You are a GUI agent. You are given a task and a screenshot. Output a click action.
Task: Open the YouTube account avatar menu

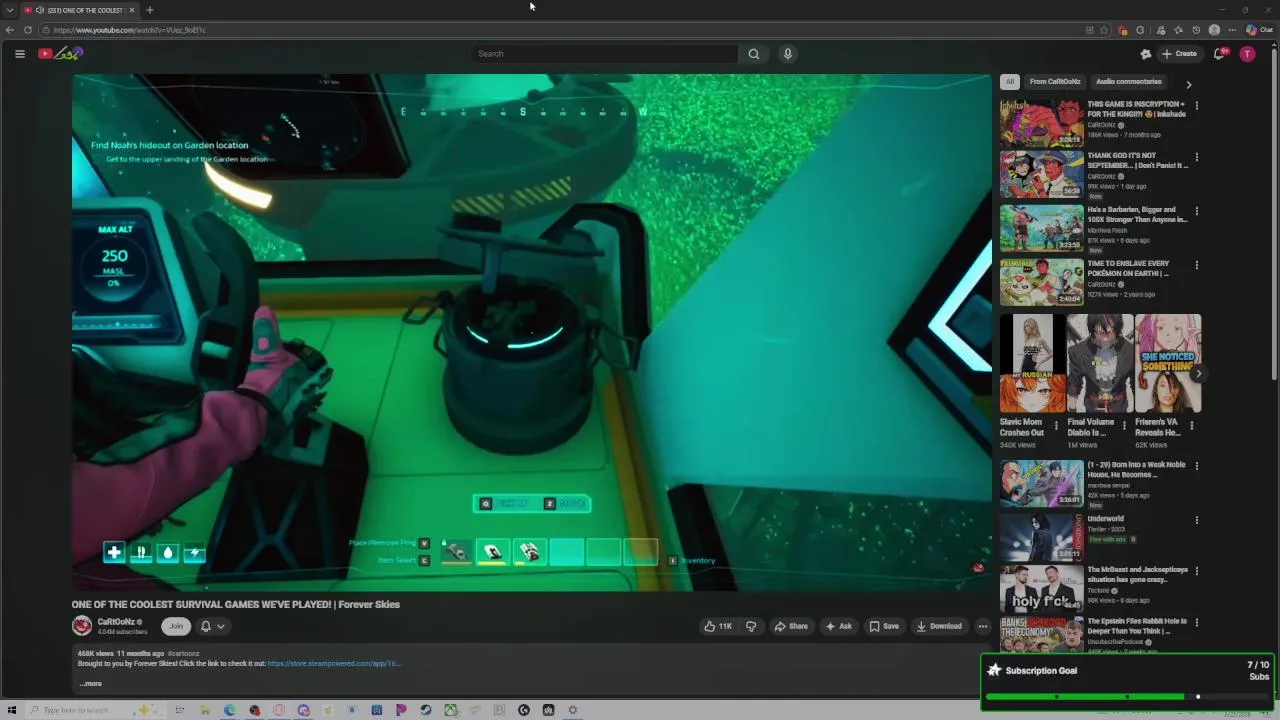click(x=1247, y=54)
